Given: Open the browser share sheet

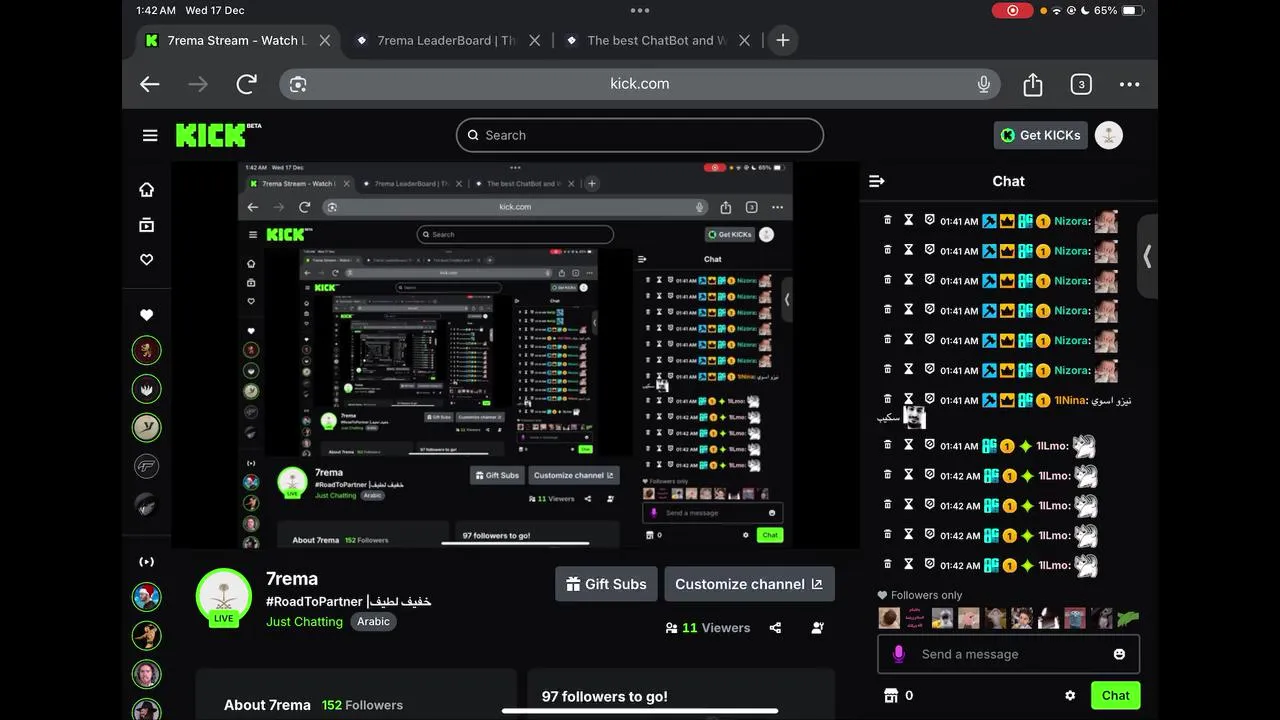Looking at the screenshot, I should click(1033, 84).
